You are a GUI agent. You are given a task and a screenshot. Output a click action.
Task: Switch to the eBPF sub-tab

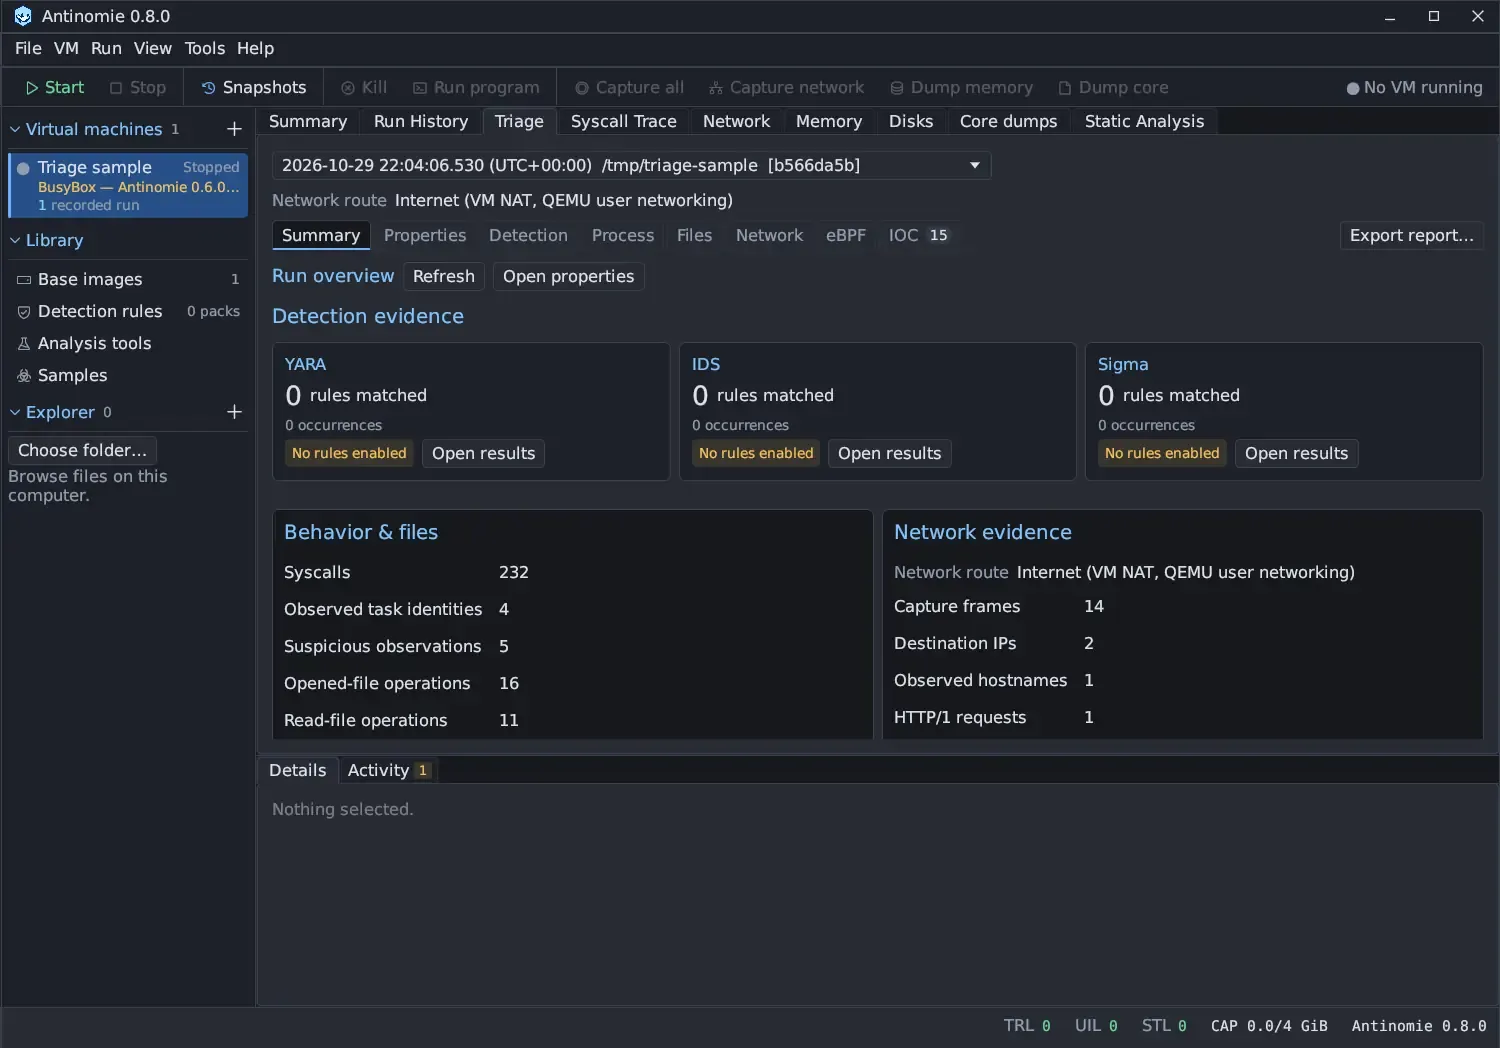tap(845, 235)
